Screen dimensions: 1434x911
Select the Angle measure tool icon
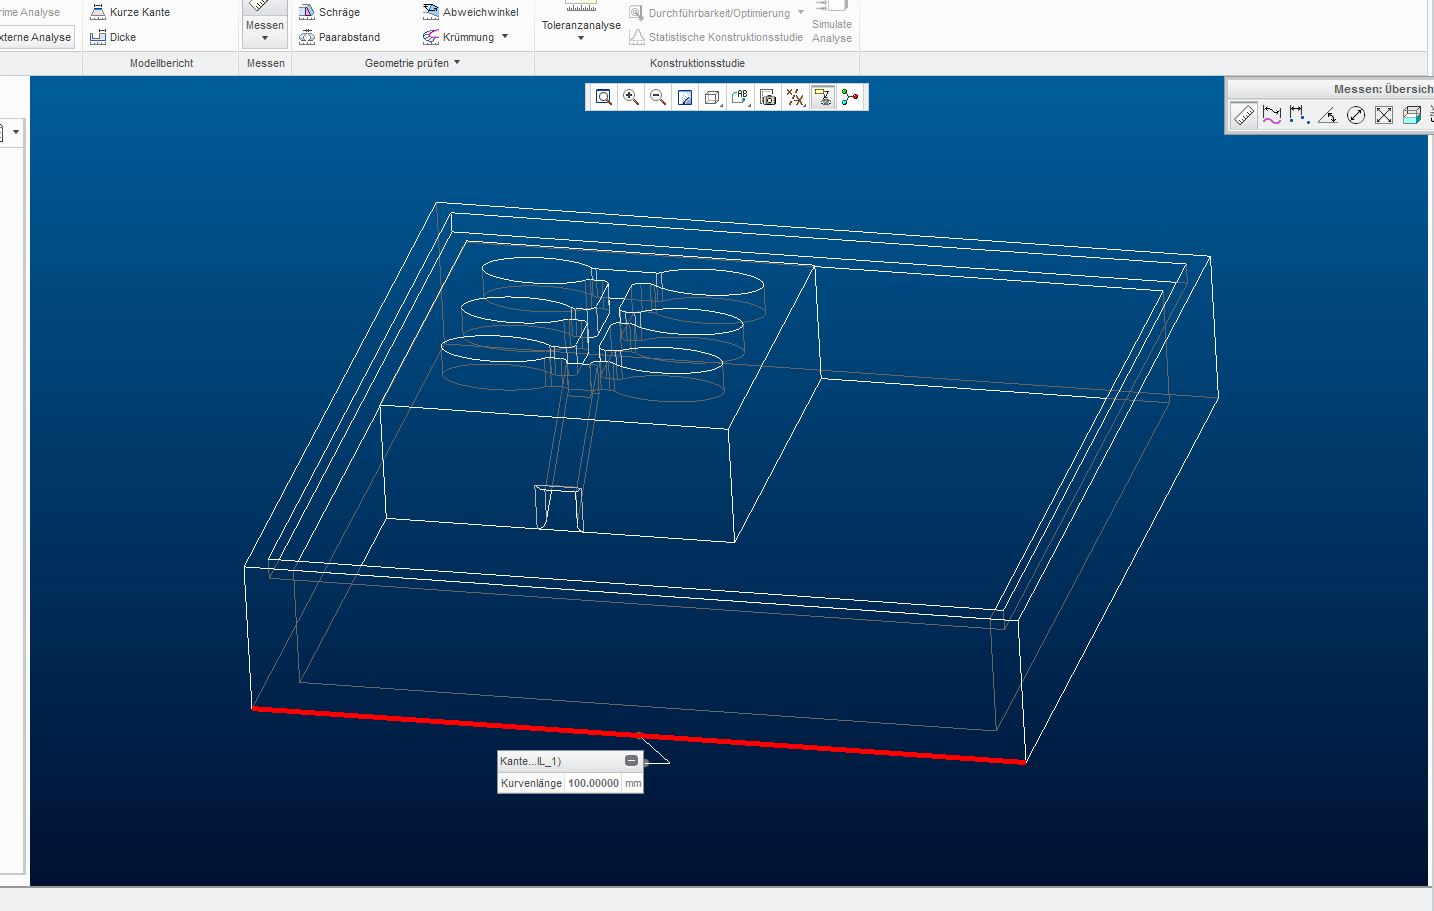[x=1327, y=116]
